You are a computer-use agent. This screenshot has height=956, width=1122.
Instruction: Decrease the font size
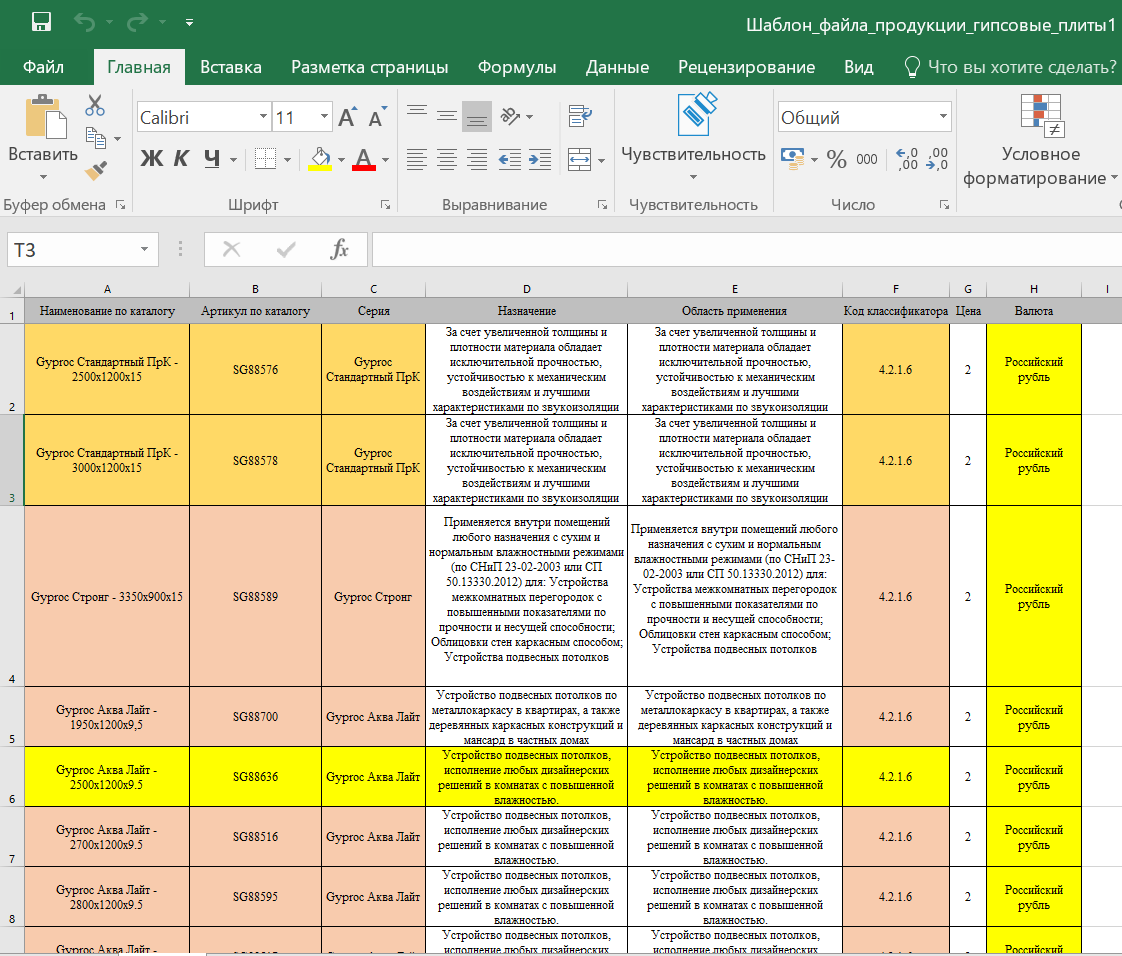click(x=377, y=117)
